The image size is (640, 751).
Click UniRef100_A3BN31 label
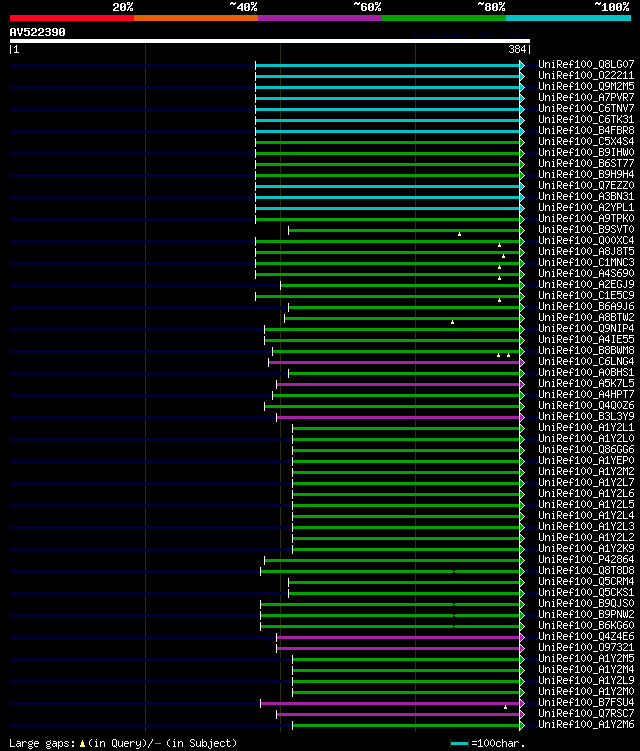pyautogui.click(x=586, y=196)
